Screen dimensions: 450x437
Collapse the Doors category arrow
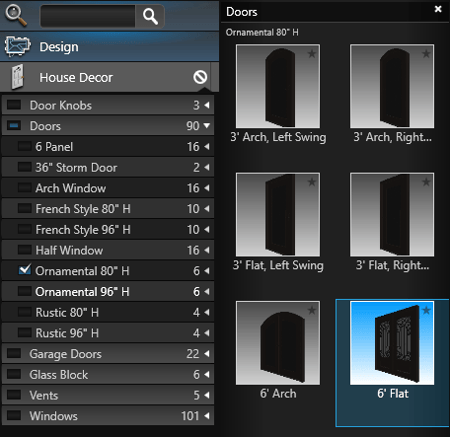point(207,126)
